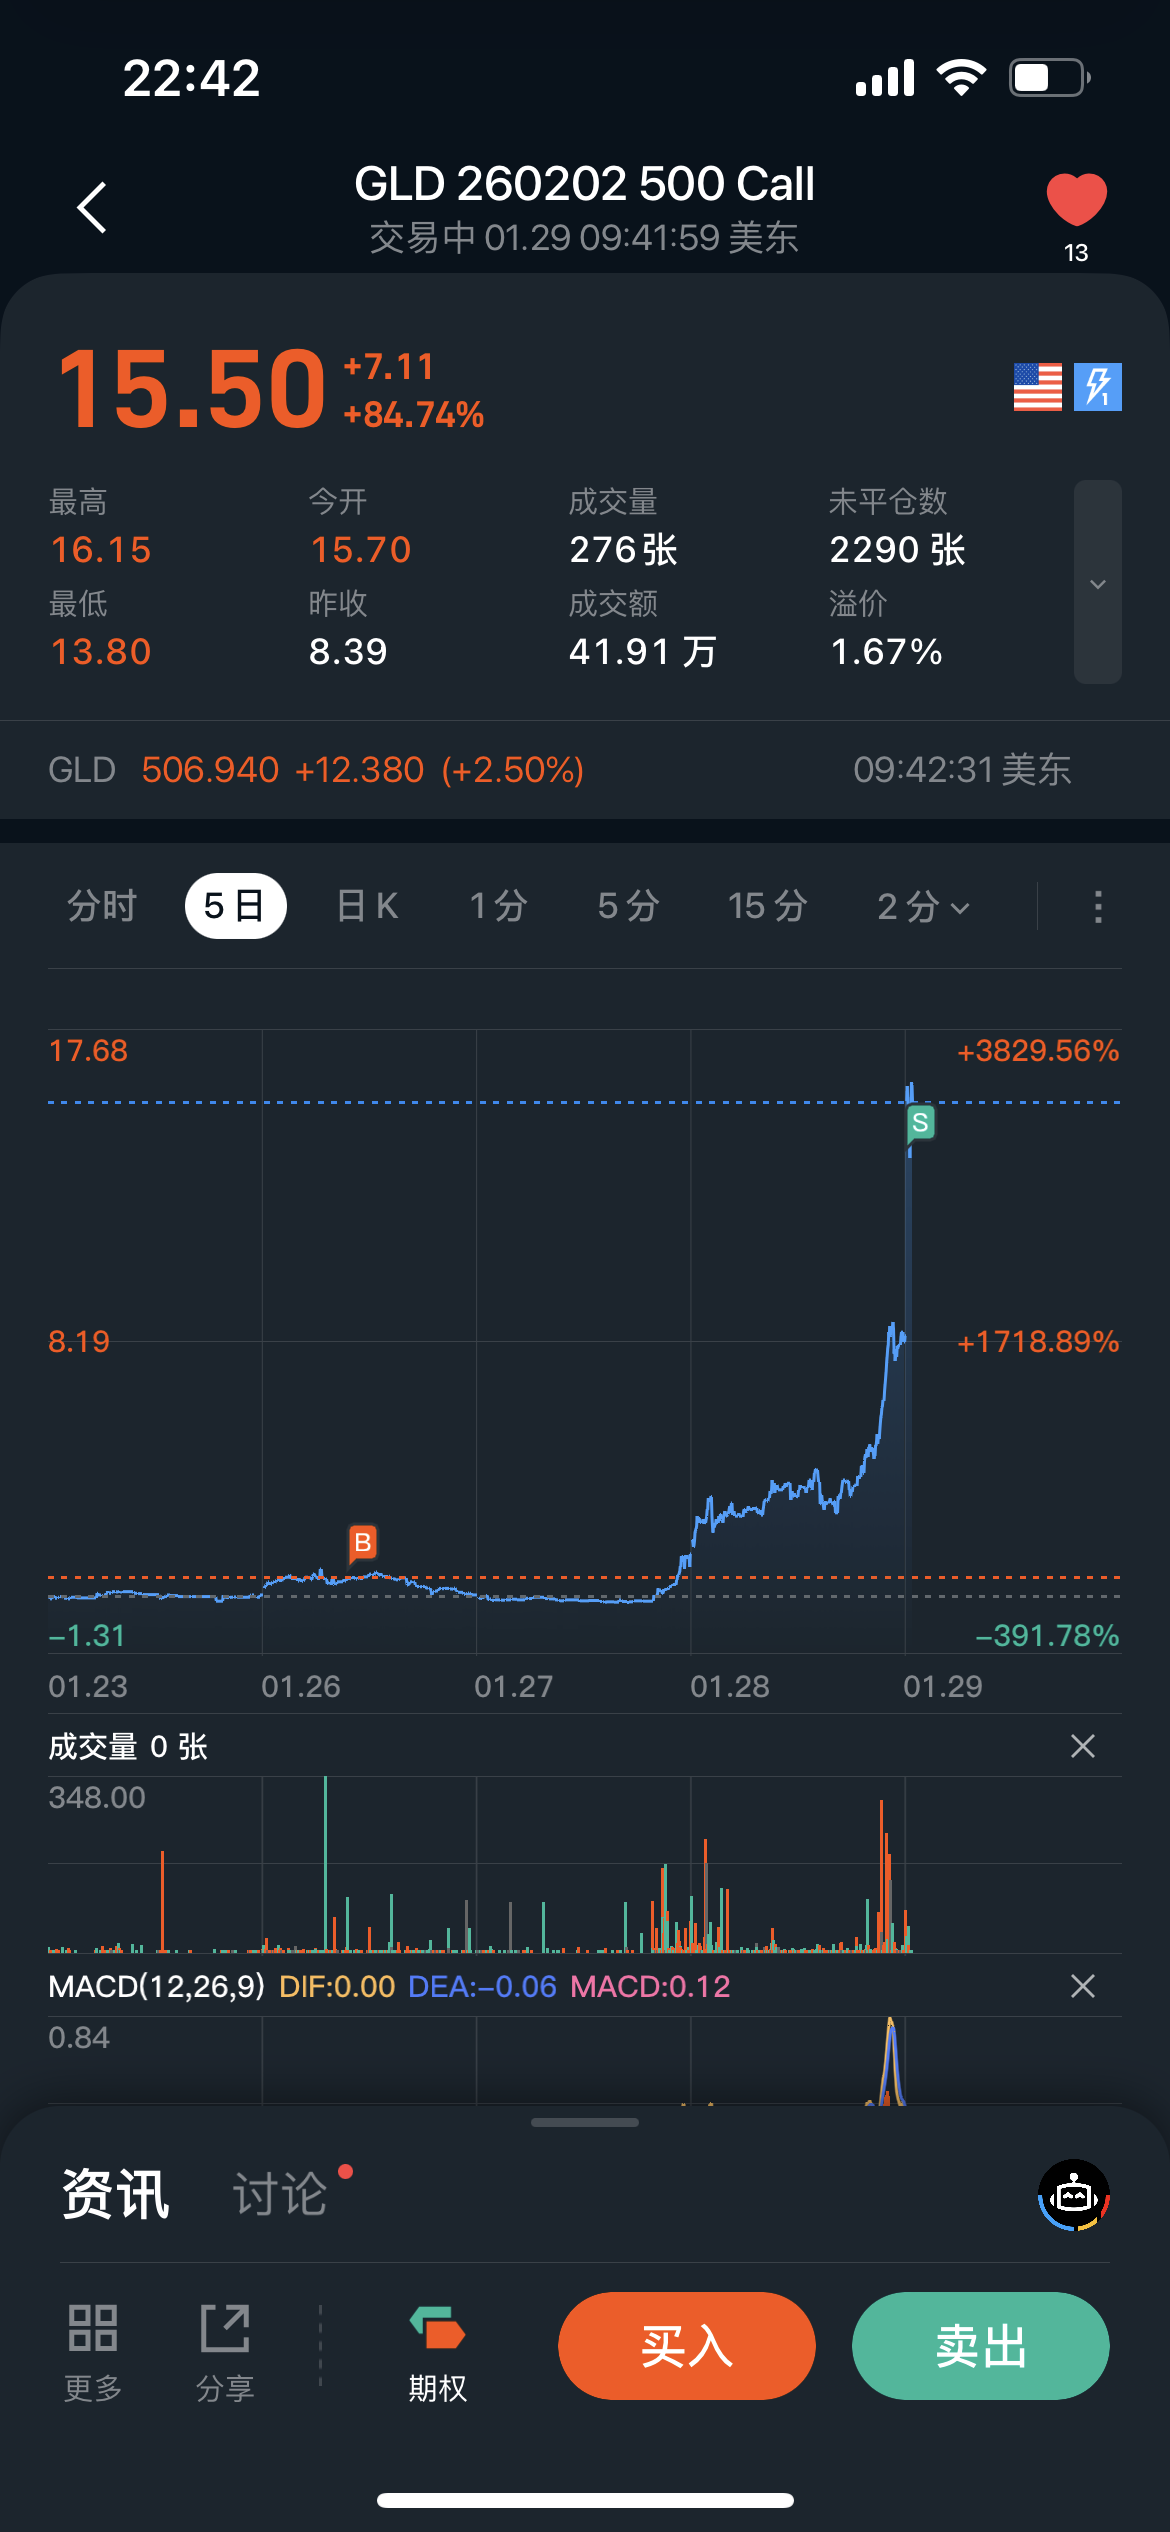Tap the S sell marker on chart
This screenshot has width=1170, height=2532.
[920, 1123]
